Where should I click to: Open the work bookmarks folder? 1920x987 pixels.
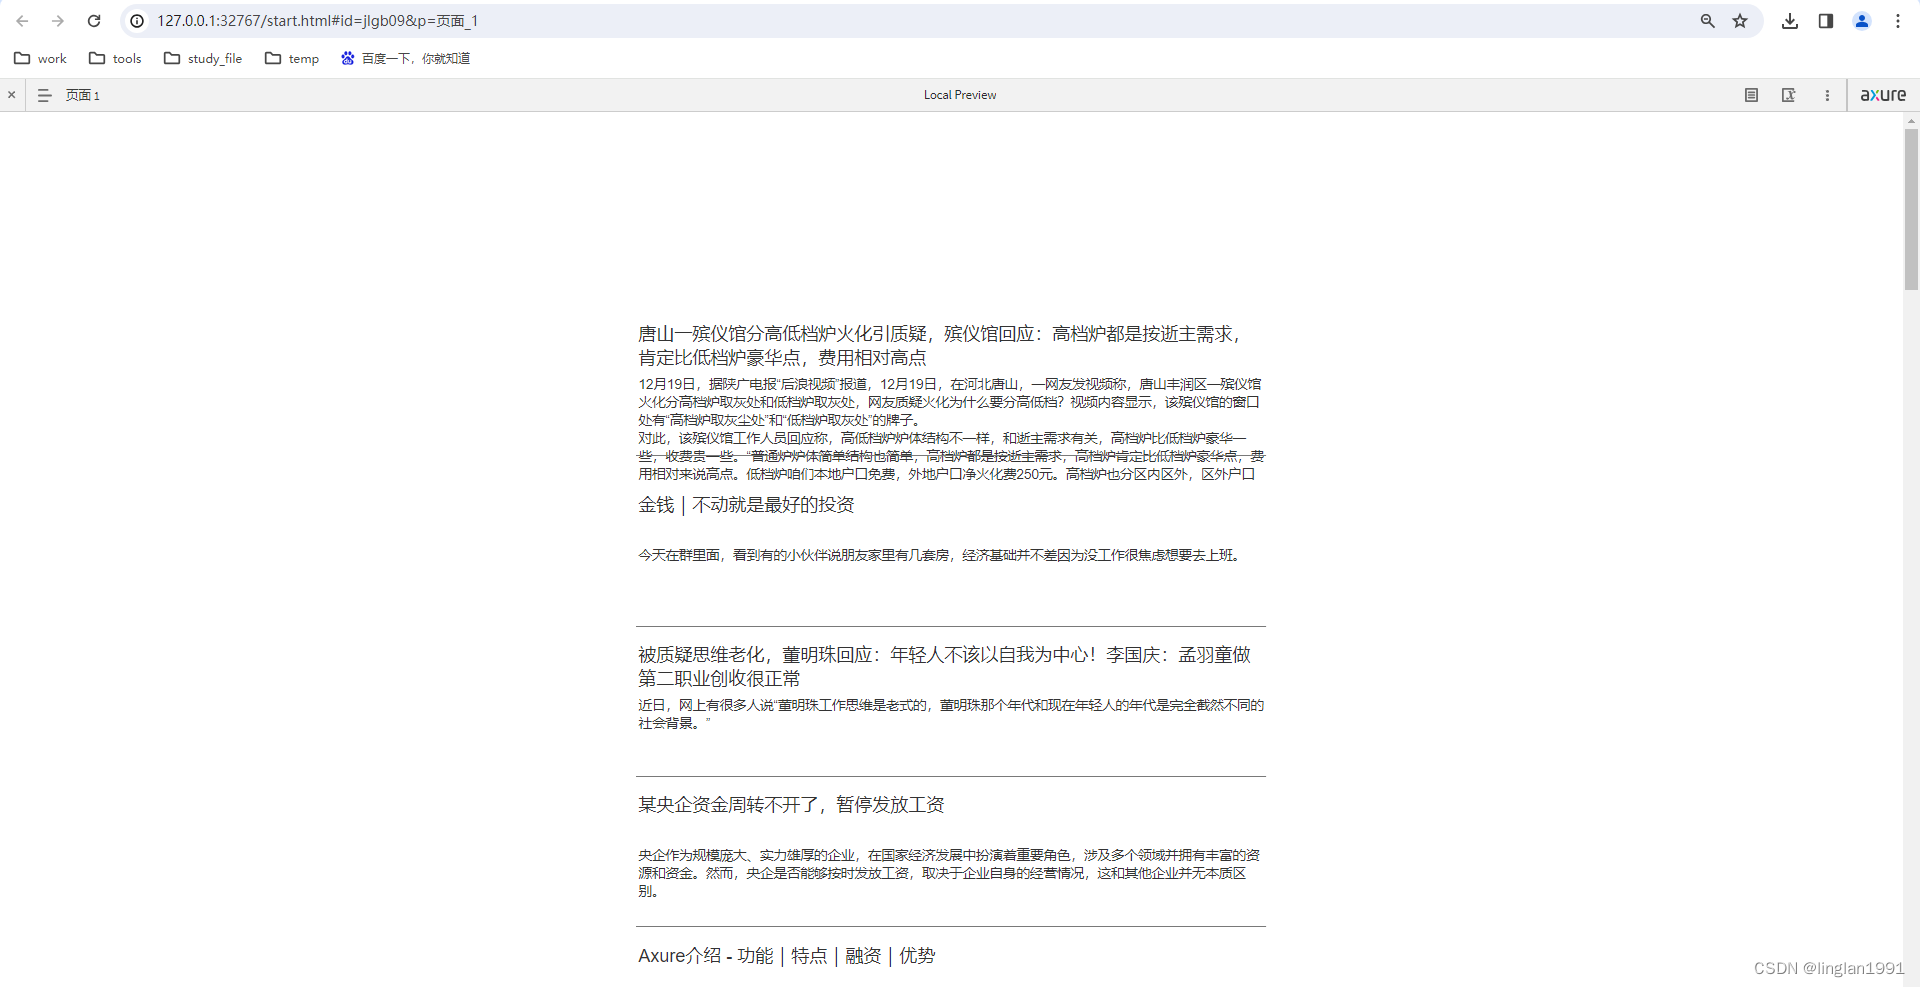40,58
